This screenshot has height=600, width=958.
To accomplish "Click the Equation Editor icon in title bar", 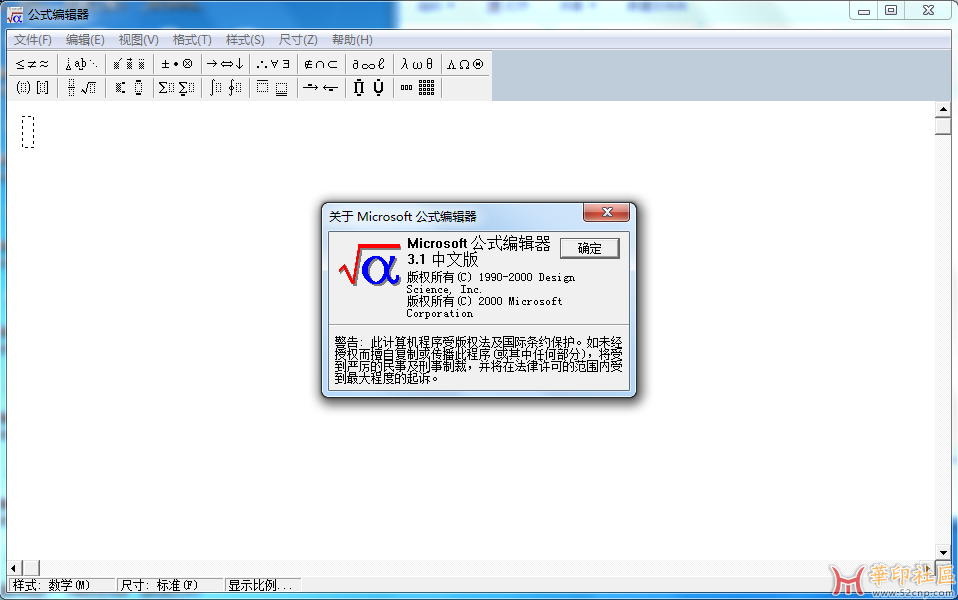I will (x=15, y=15).
